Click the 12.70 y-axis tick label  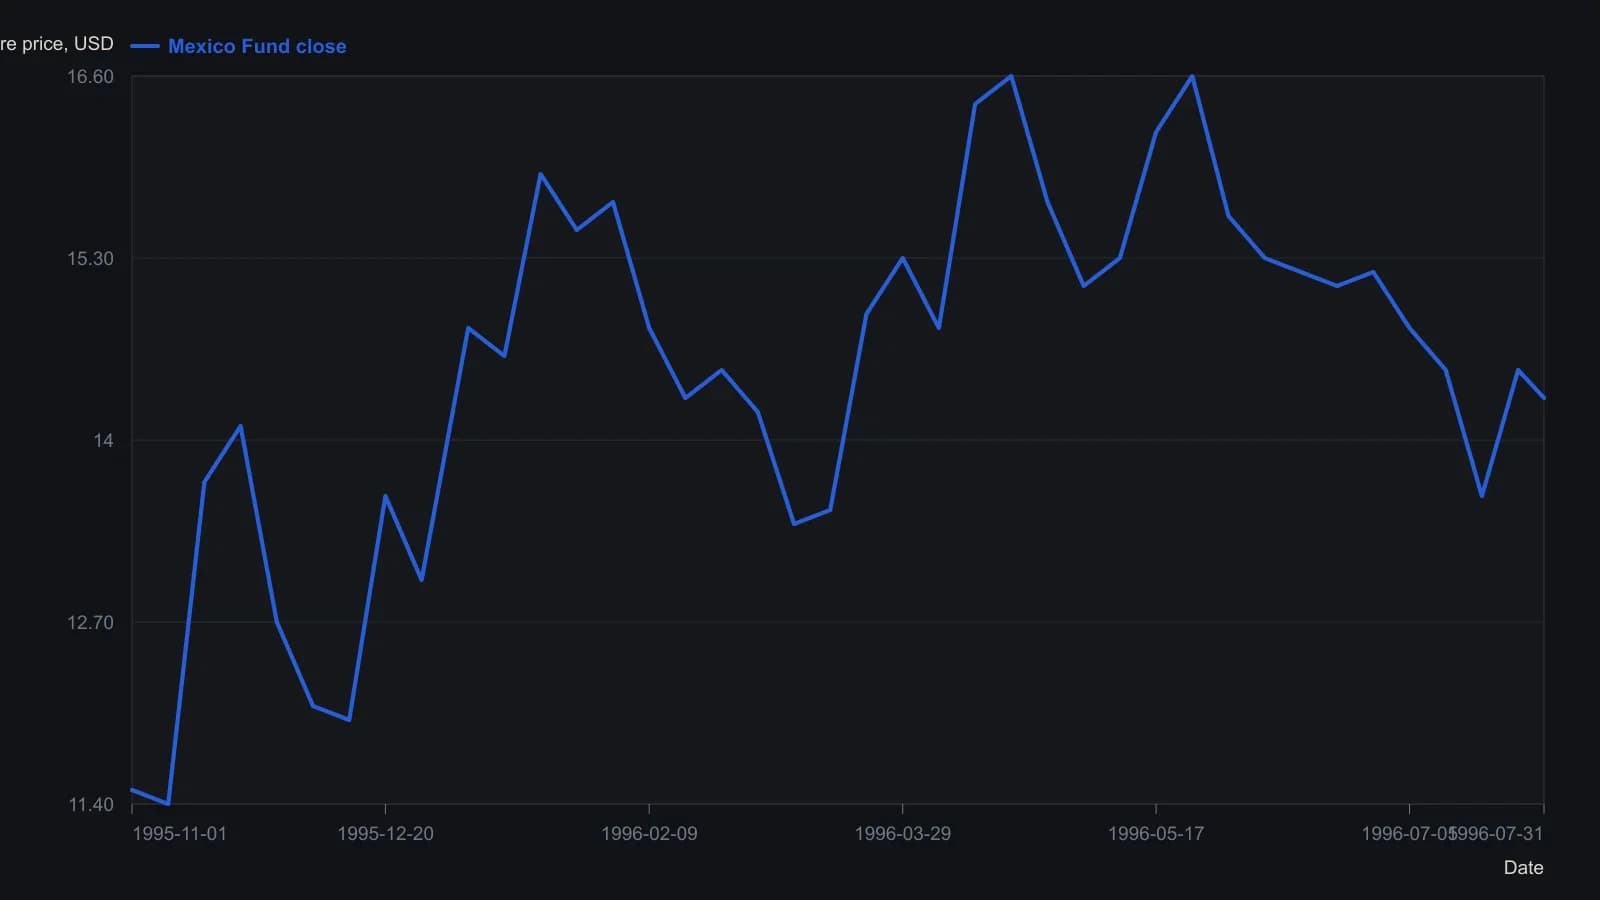point(90,623)
